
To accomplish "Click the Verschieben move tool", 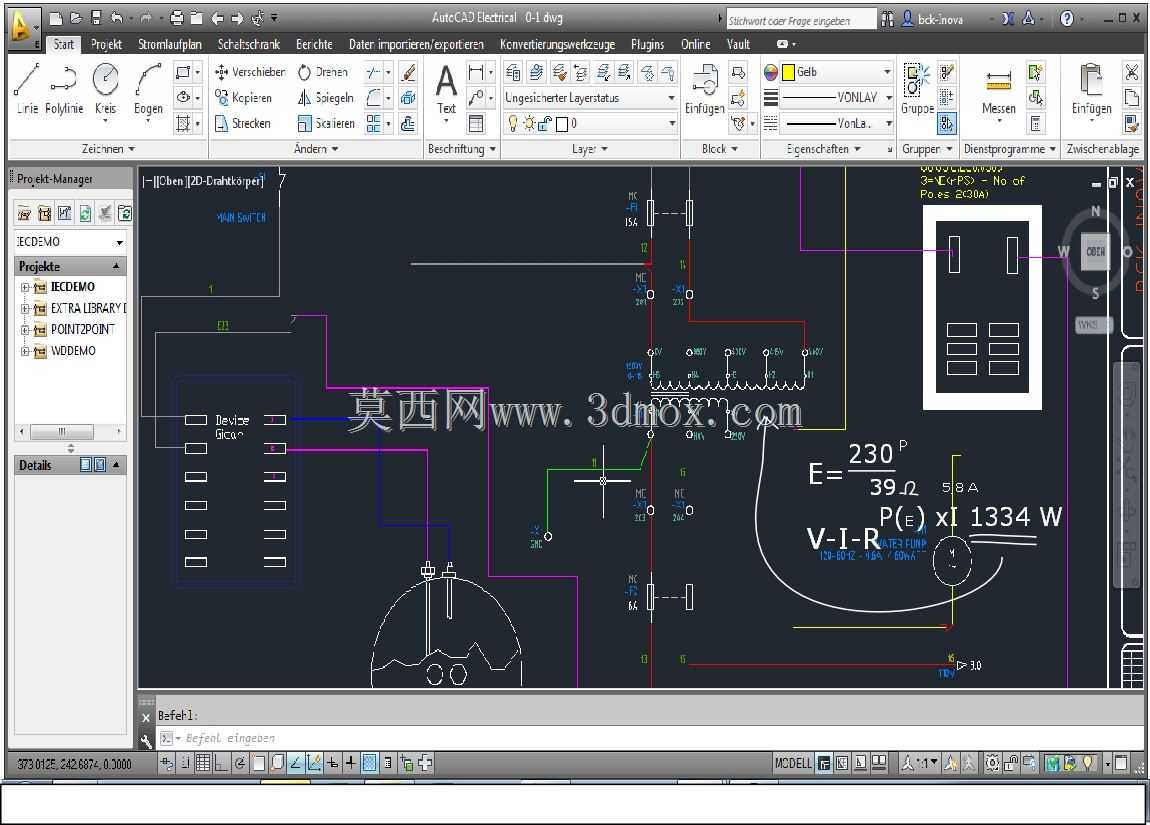I will (x=249, y=72).
